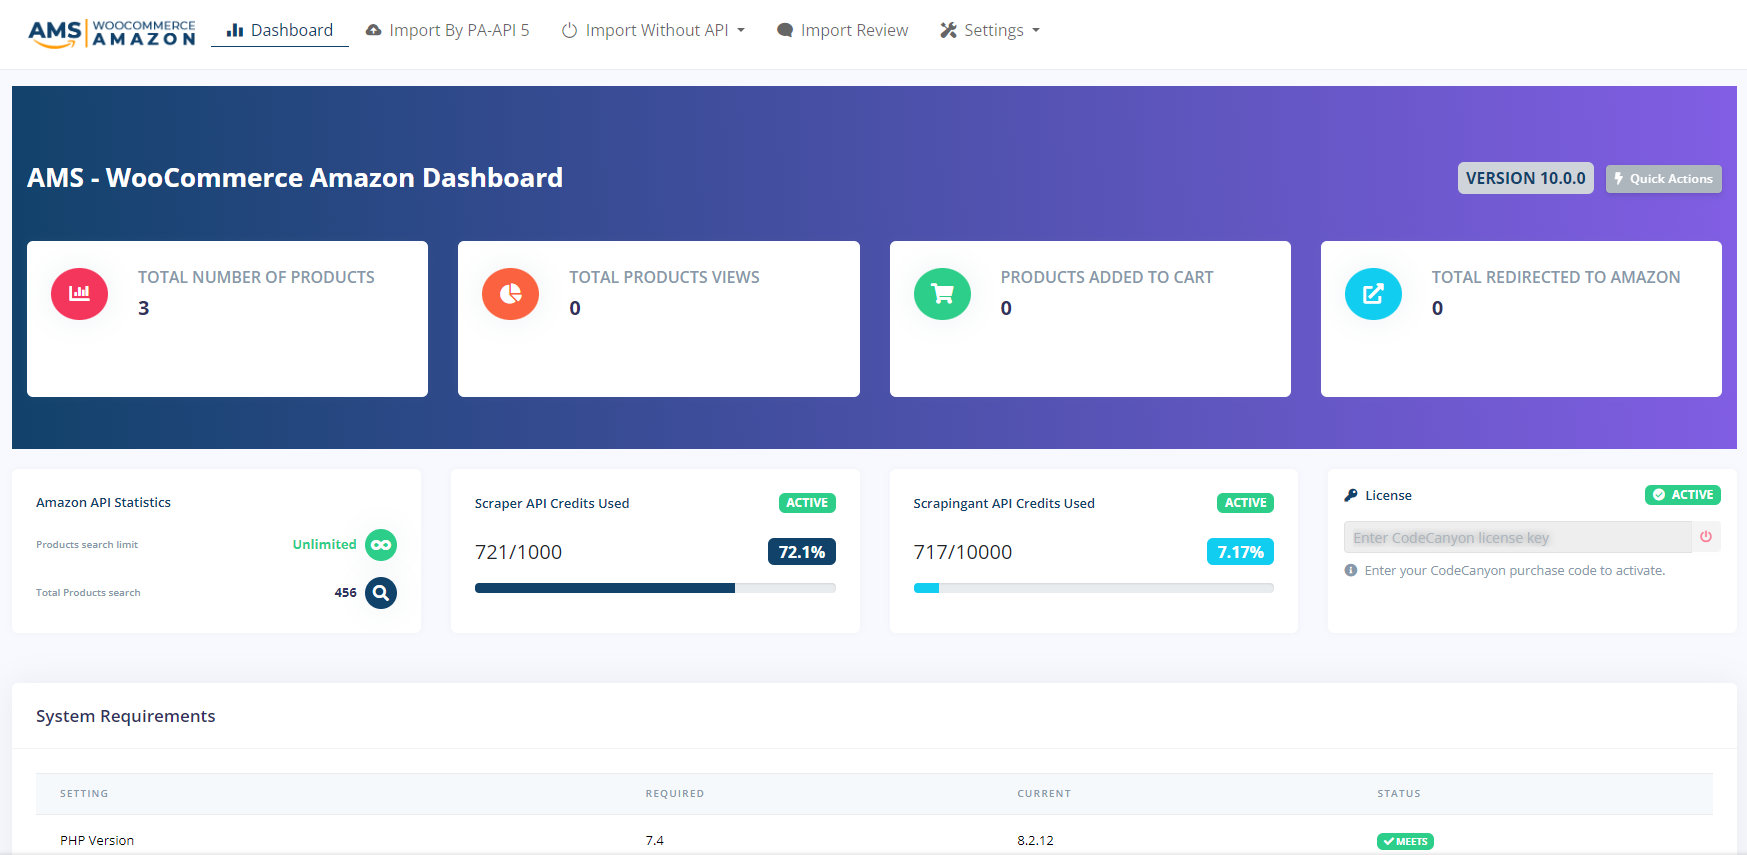
Task: Click the info icon by purchase code hint
Action: [1351, 571]
